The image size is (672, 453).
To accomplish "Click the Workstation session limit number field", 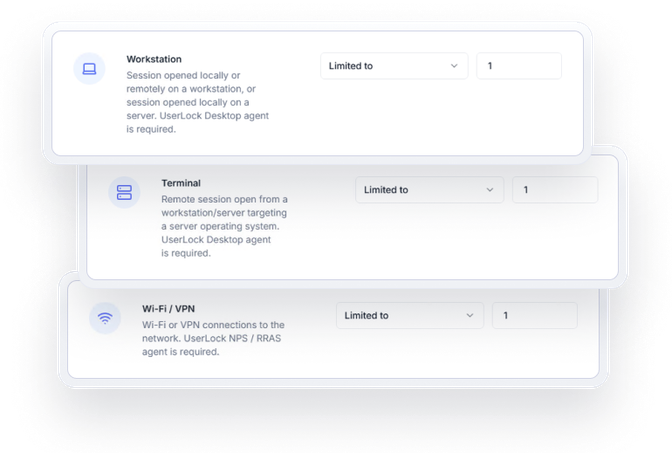I will click(x=519, y=66).
